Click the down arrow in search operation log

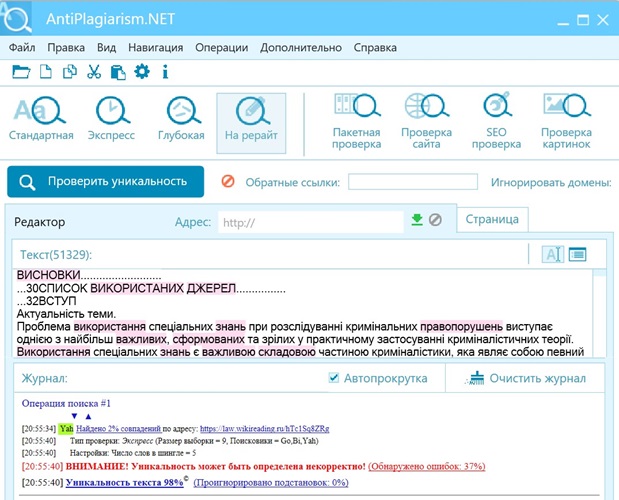(74, 416)
